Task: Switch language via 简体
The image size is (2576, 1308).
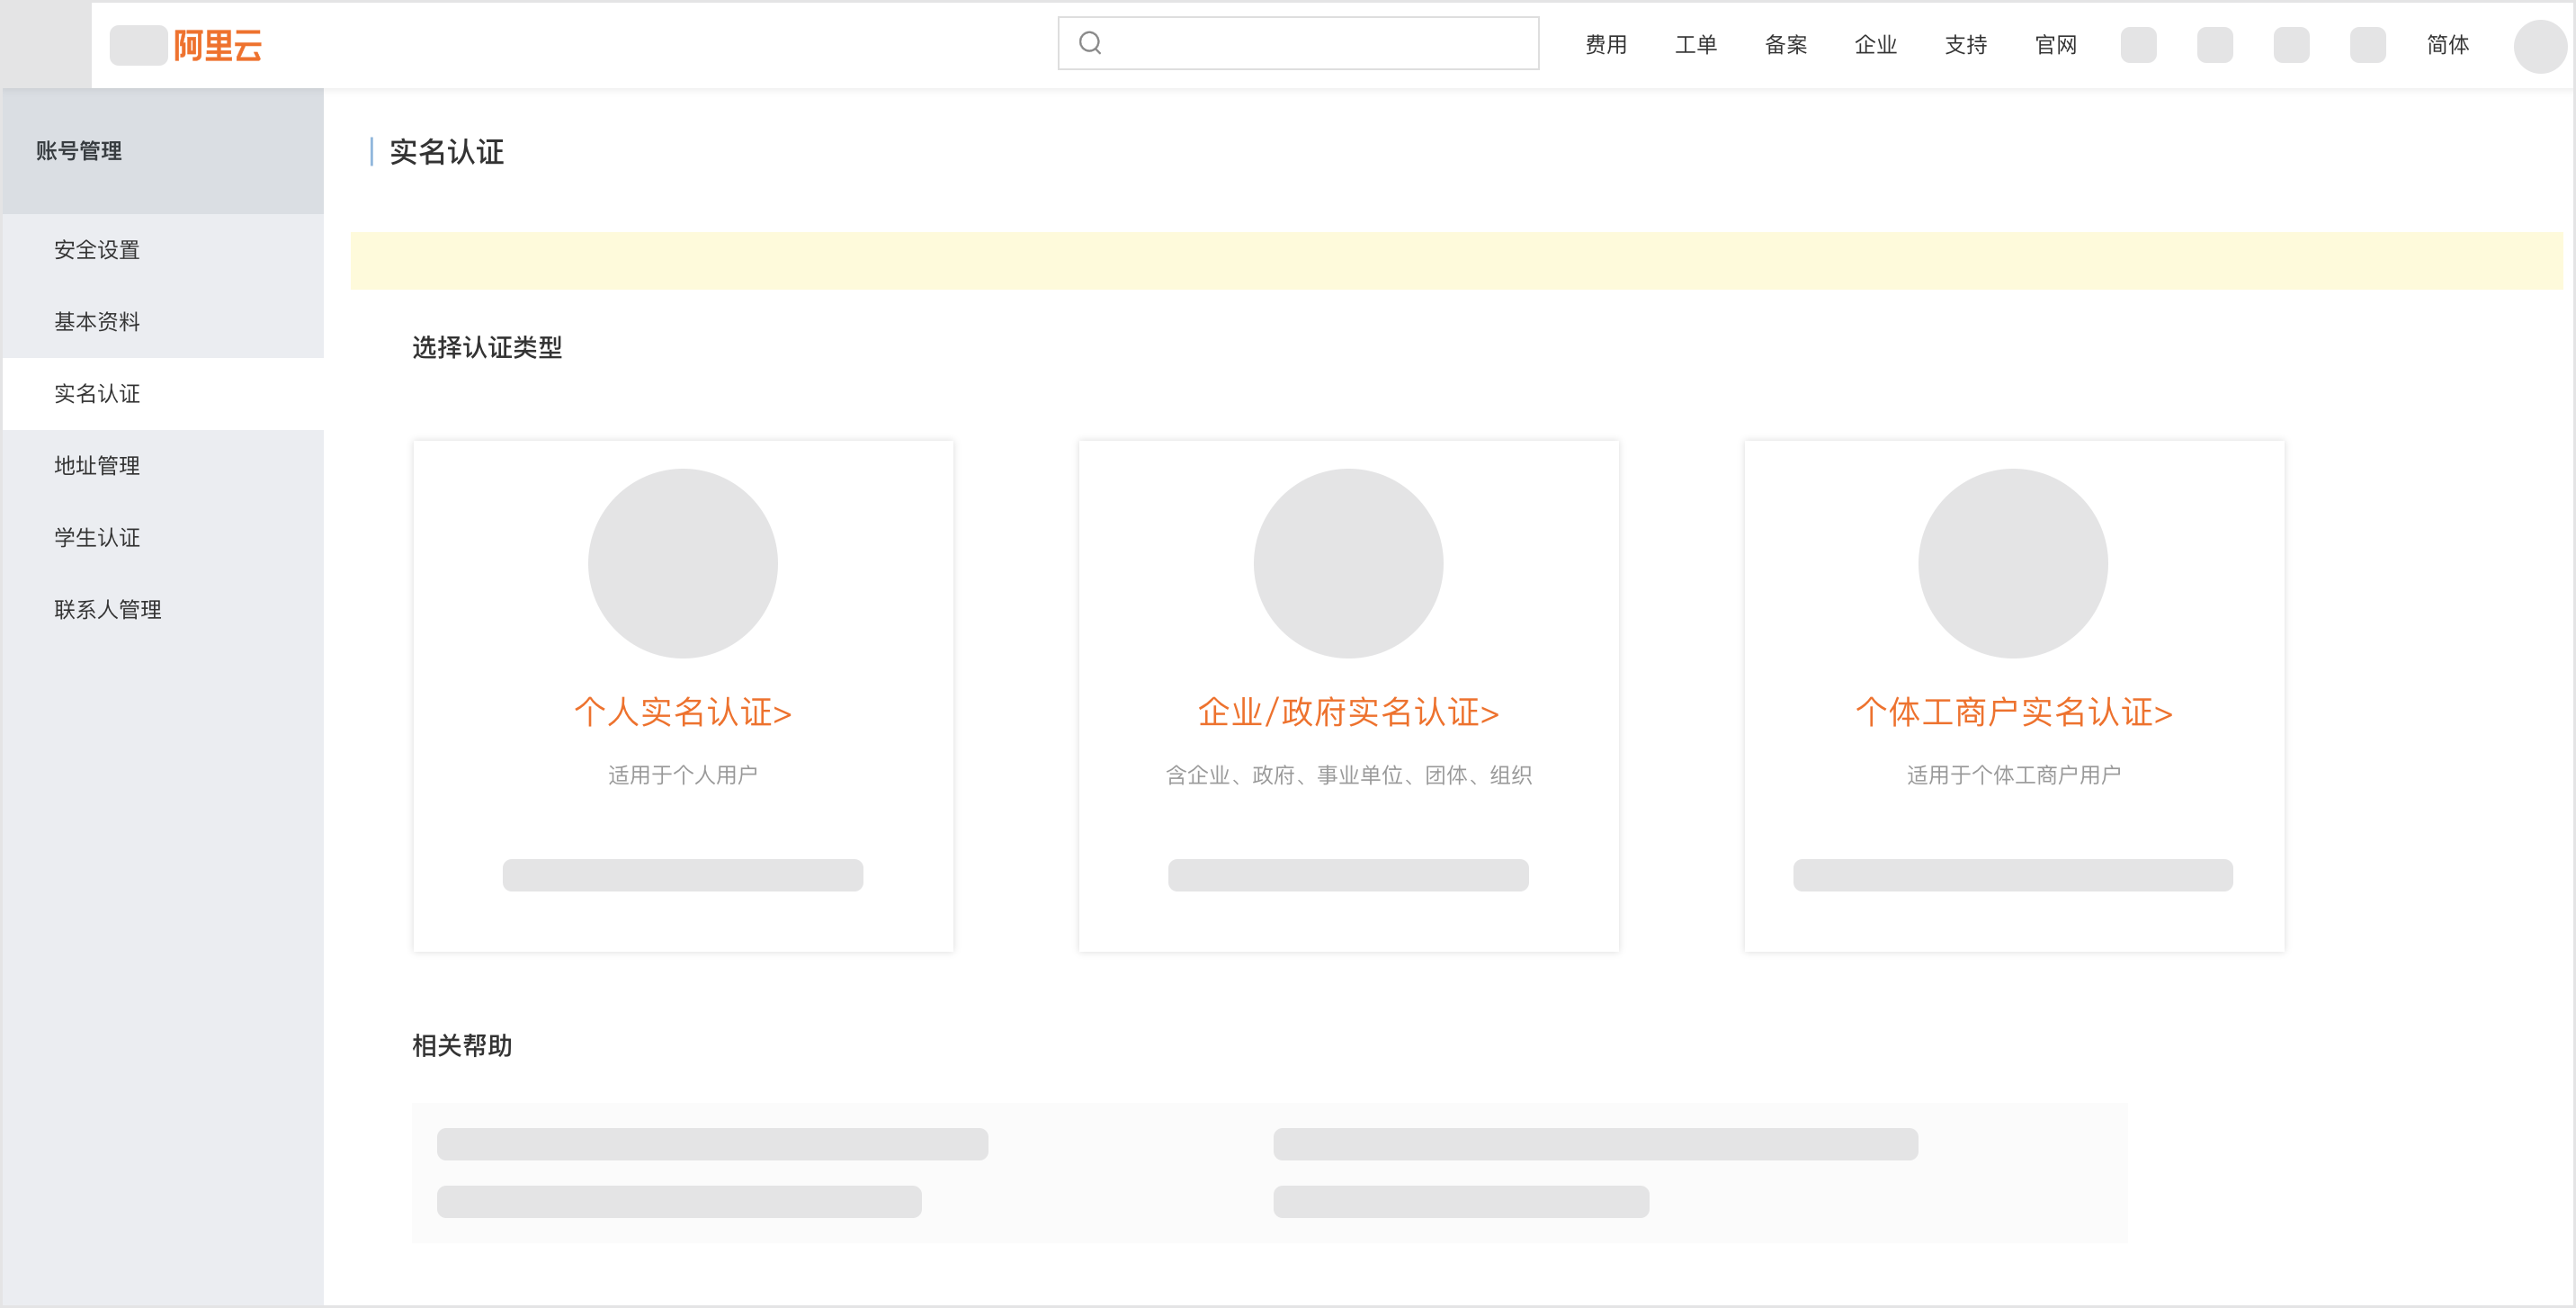Action: 2448,45
